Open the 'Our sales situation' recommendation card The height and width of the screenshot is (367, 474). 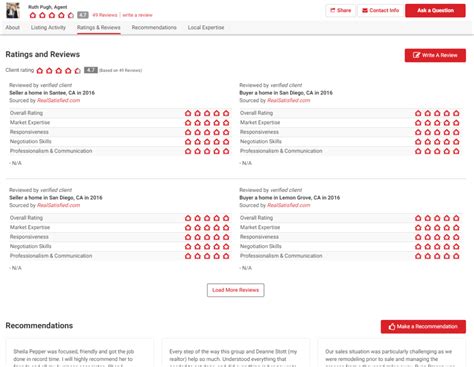point(392,353)
